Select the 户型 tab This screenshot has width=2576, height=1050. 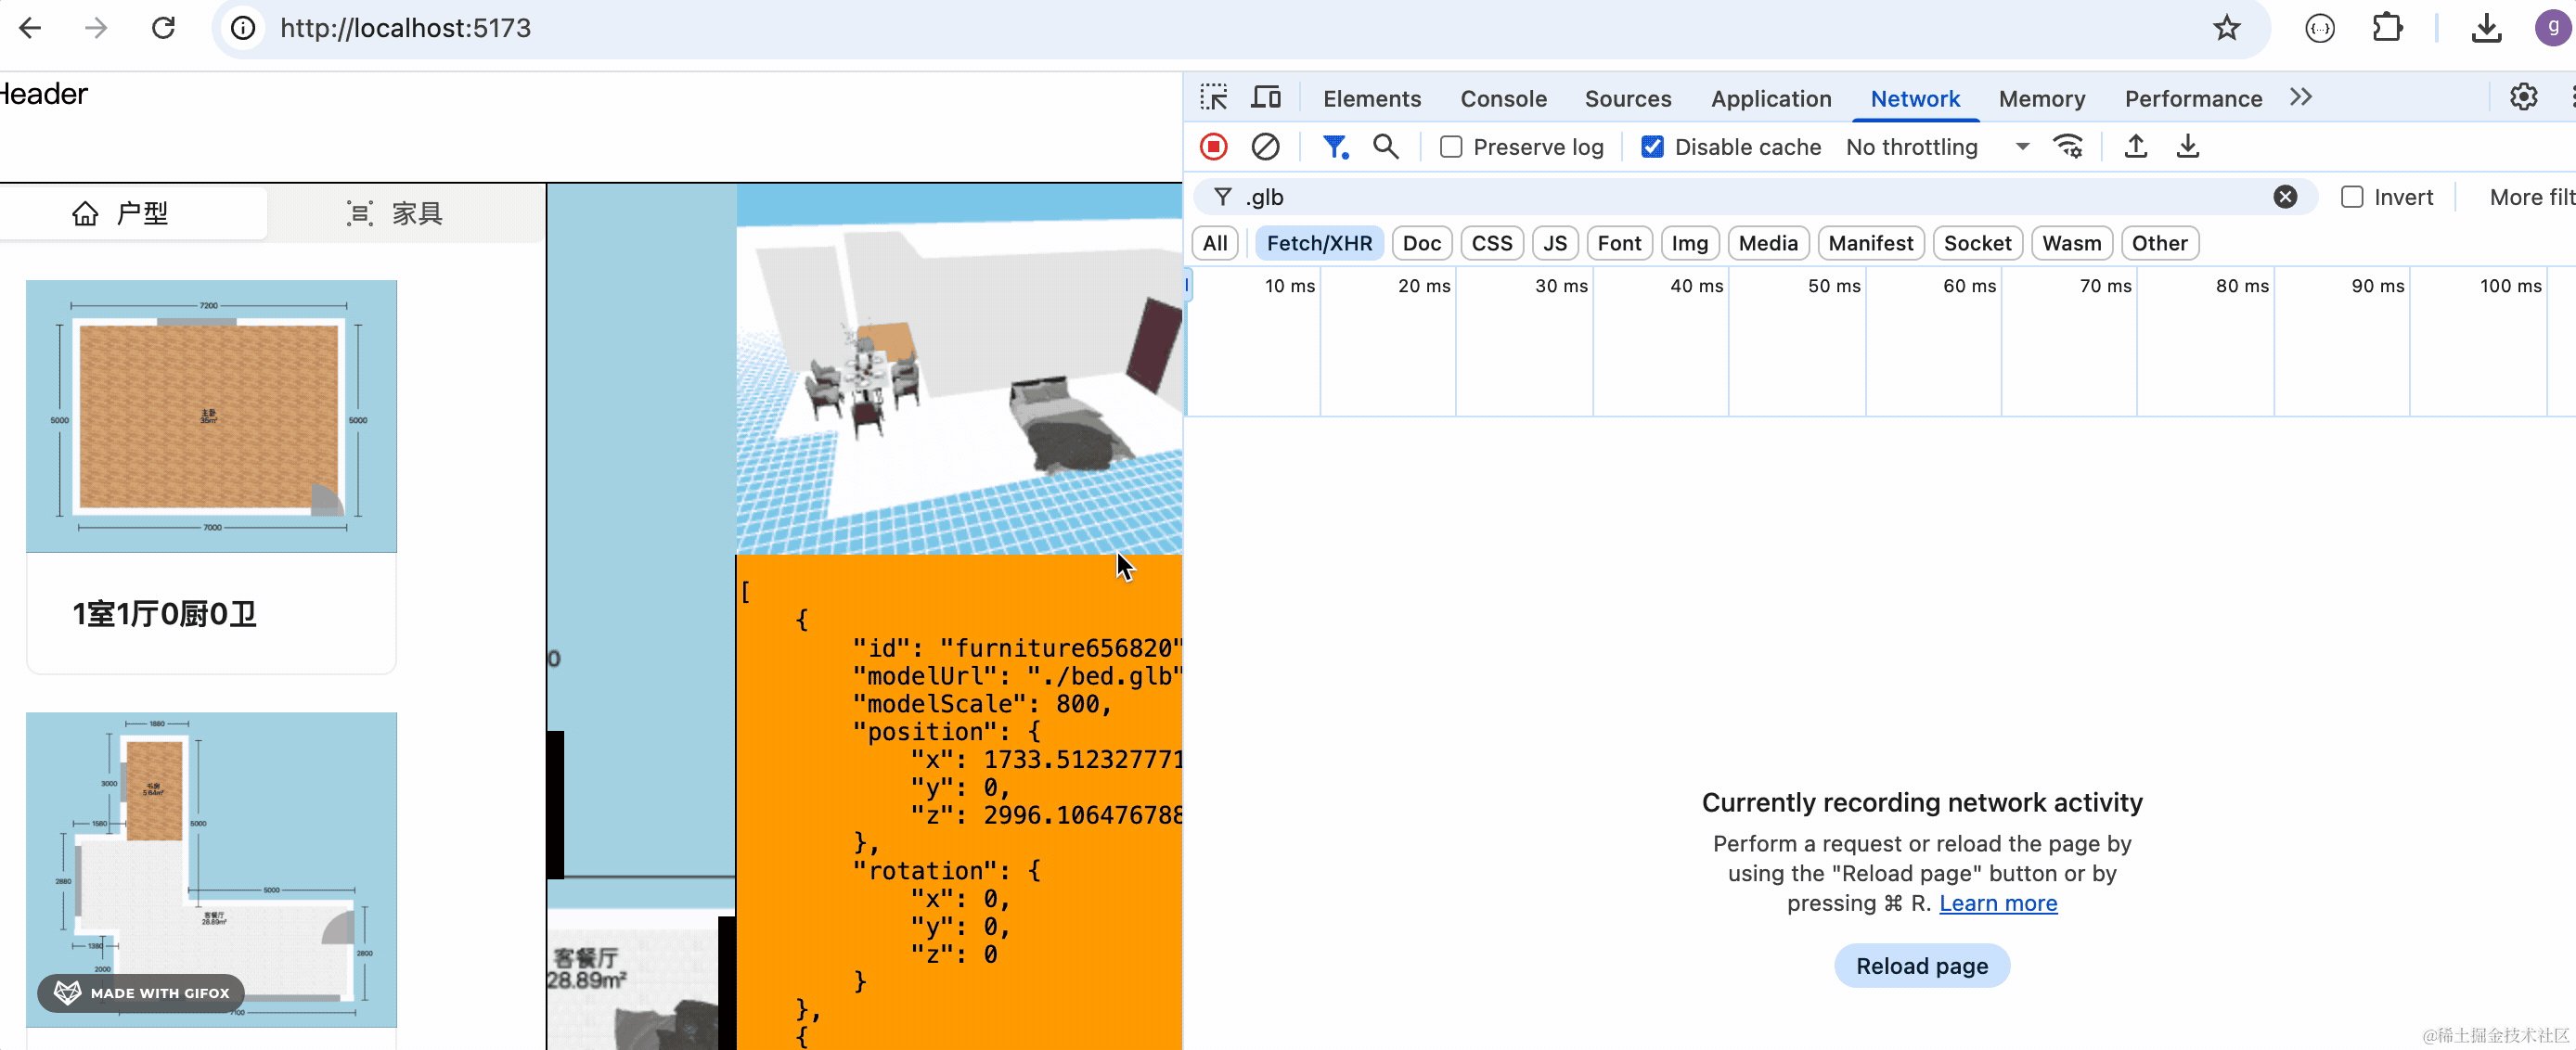(133, 213)
